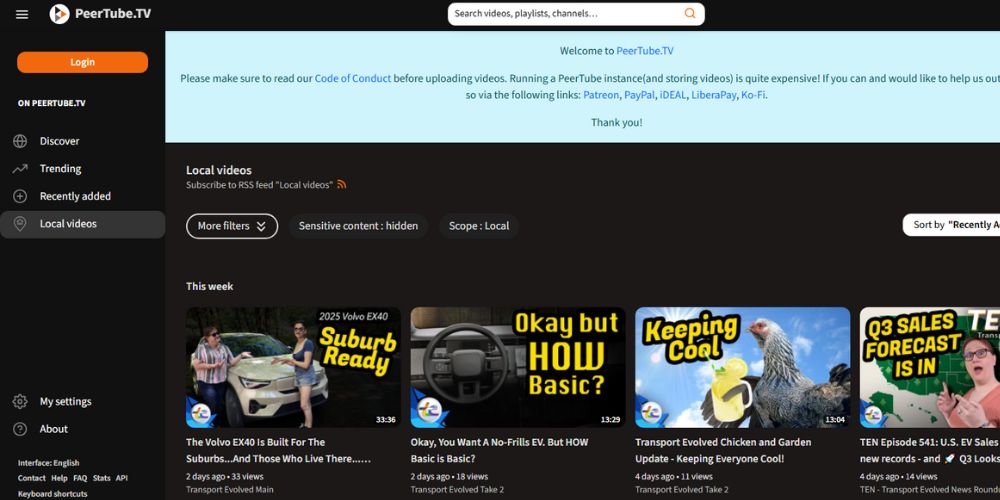Click channel avatar on Keeping Cool thumbnail
Screen dimensions: 1000x500
(650, 411)
